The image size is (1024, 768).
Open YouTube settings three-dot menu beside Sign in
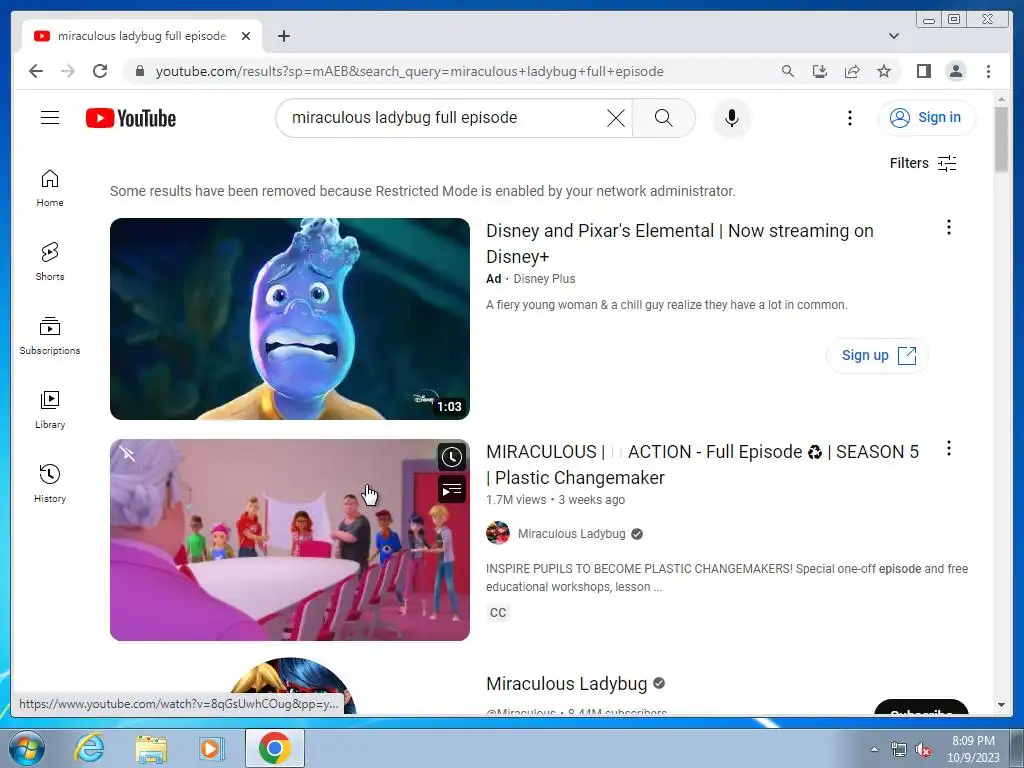[850, 118]
